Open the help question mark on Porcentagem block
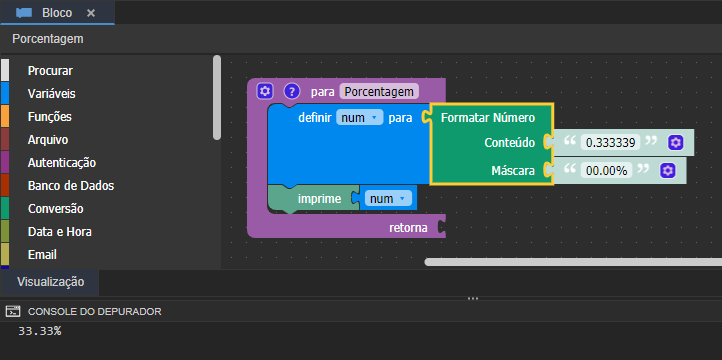This screenshot has width=722, height=360. coord(291,91)
